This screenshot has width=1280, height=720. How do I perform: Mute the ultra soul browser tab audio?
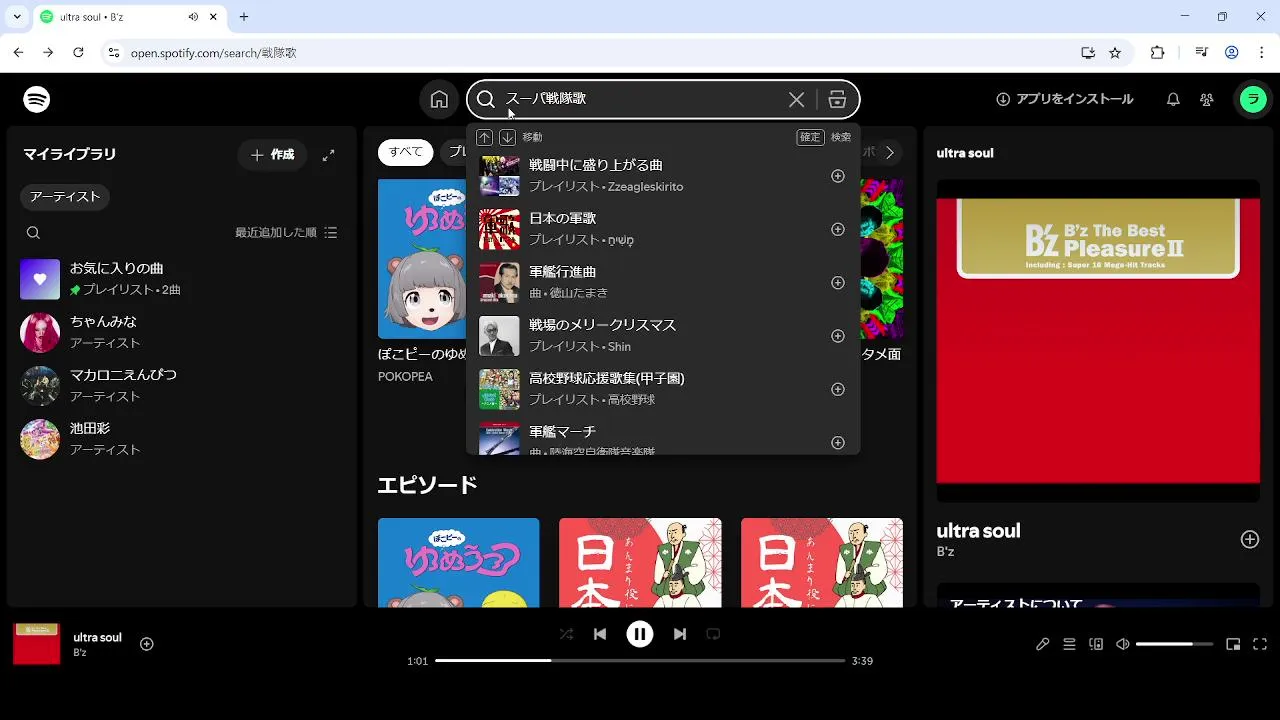click(193, 17)
